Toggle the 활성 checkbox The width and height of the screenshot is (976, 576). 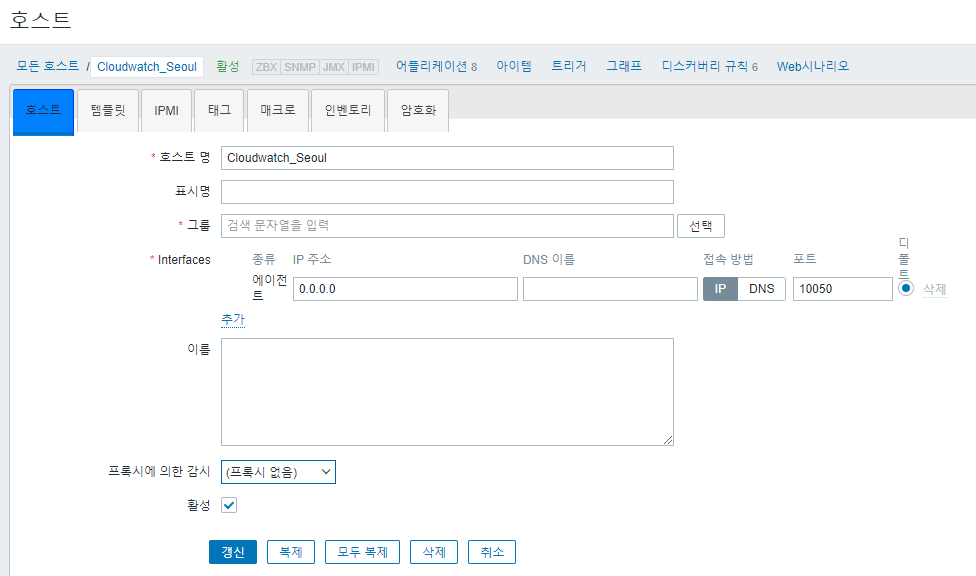(x=229, y=506)
